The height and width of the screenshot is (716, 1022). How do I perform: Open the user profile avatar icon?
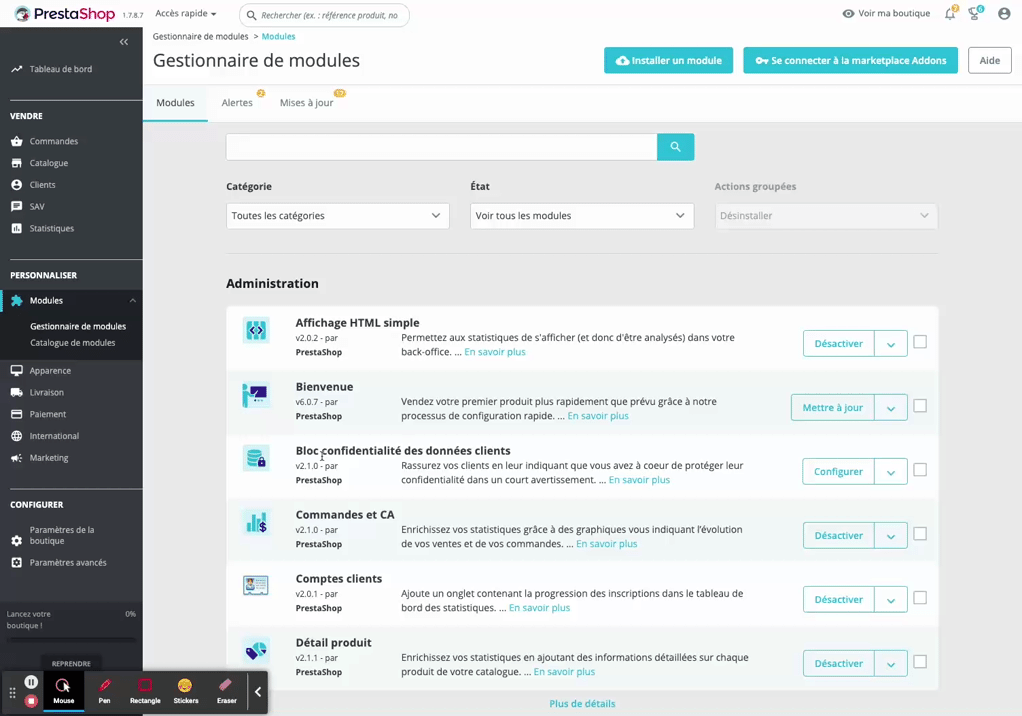pyautogui.click(x=1004, y=14)
